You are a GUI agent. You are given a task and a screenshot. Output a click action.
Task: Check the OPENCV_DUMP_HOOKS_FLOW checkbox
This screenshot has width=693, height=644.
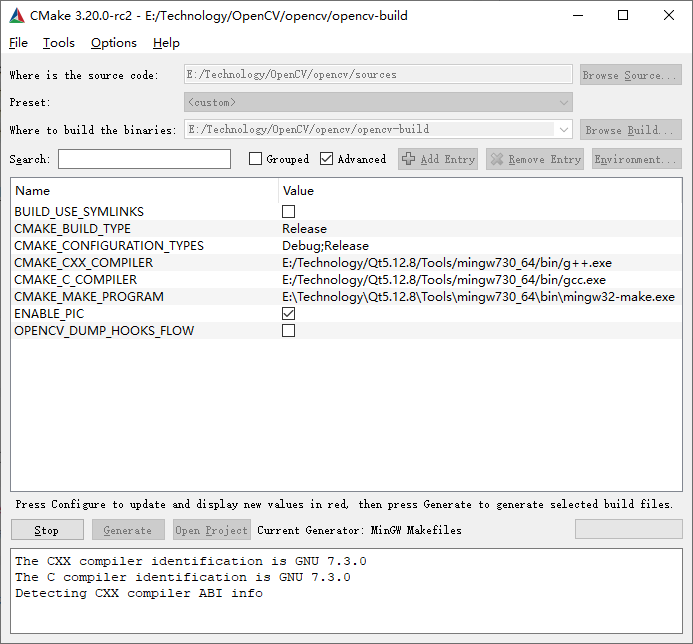[x=289, y=331]
